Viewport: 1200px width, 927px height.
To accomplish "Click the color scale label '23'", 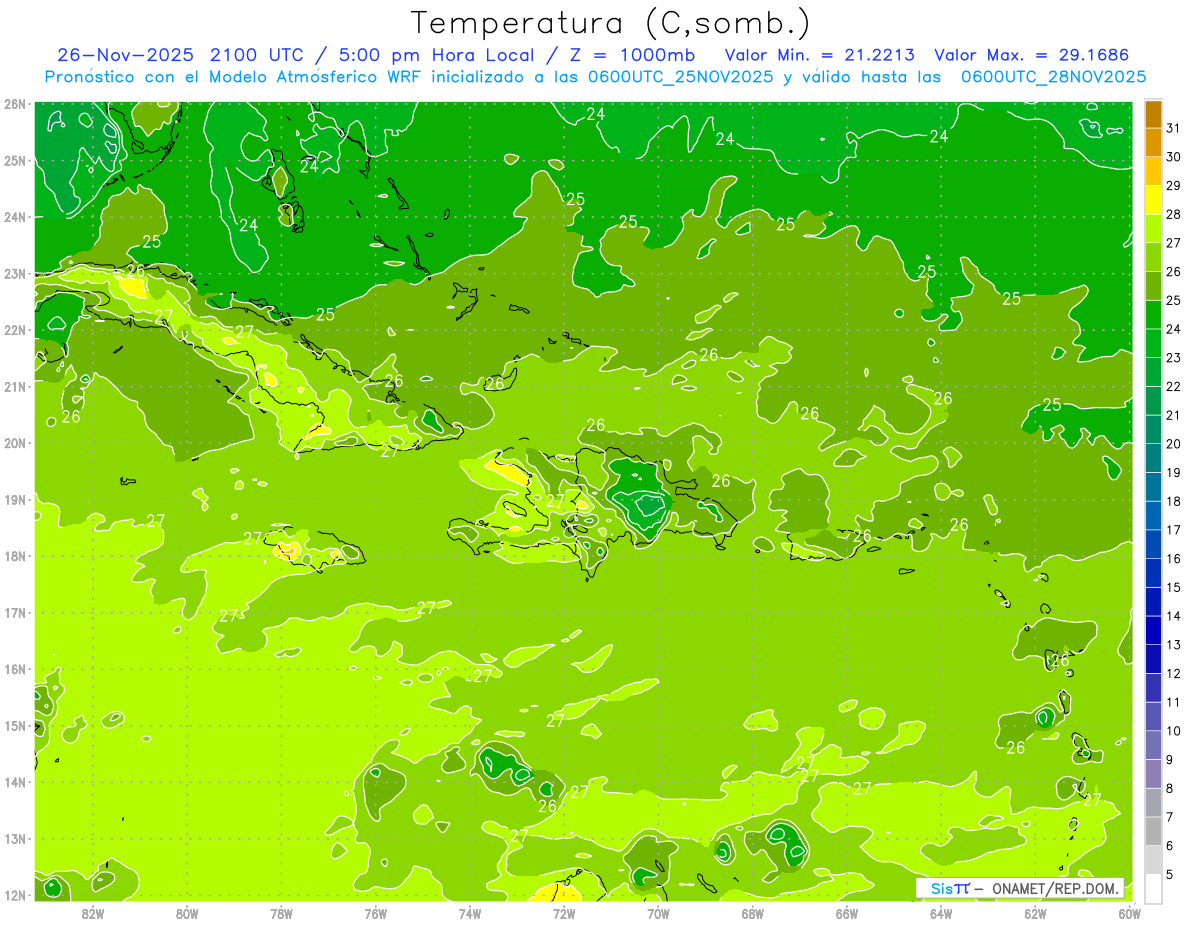I will [x=1174, y=358].
